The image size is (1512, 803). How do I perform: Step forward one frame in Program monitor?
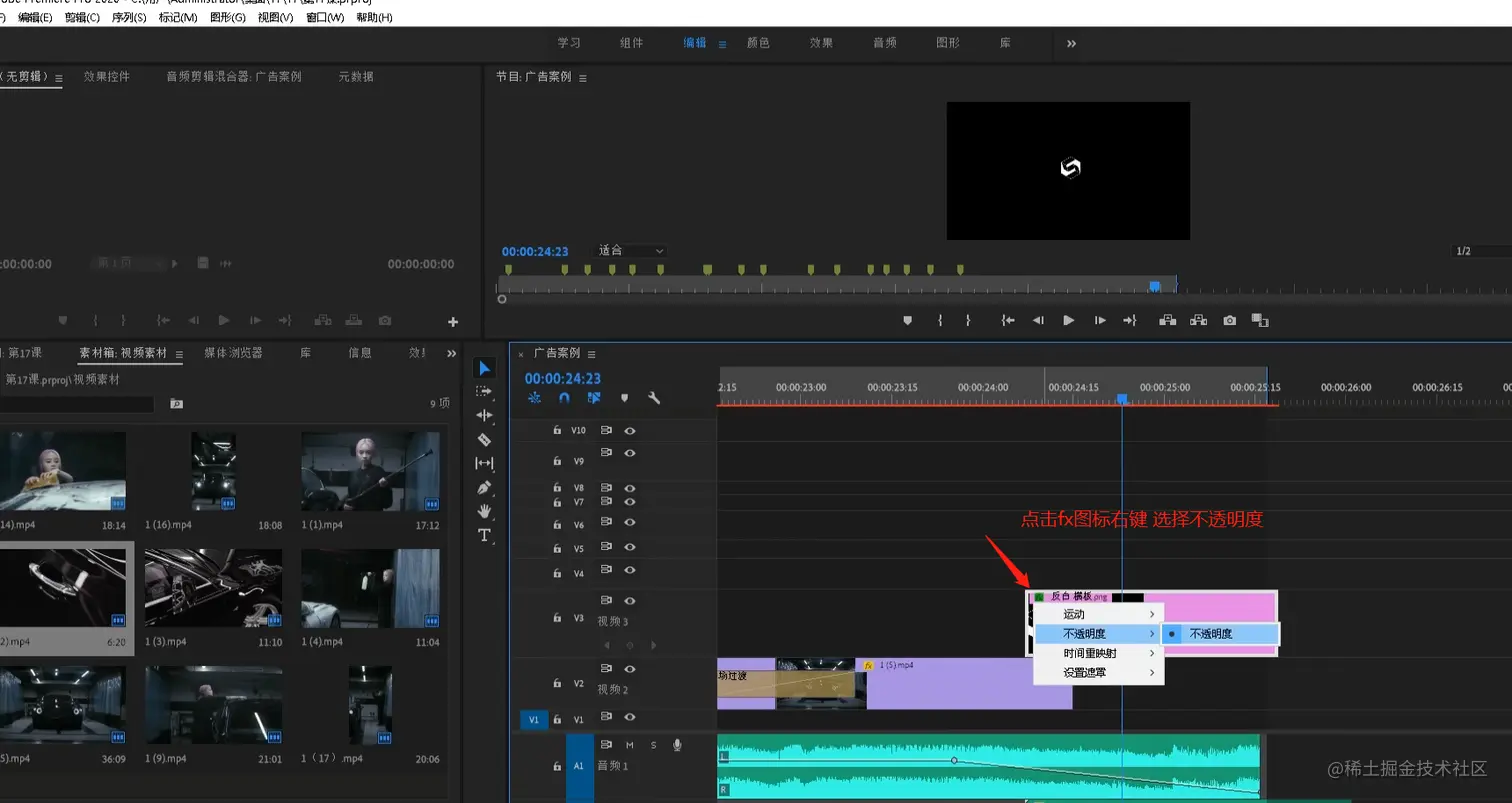click(1100, 321)
